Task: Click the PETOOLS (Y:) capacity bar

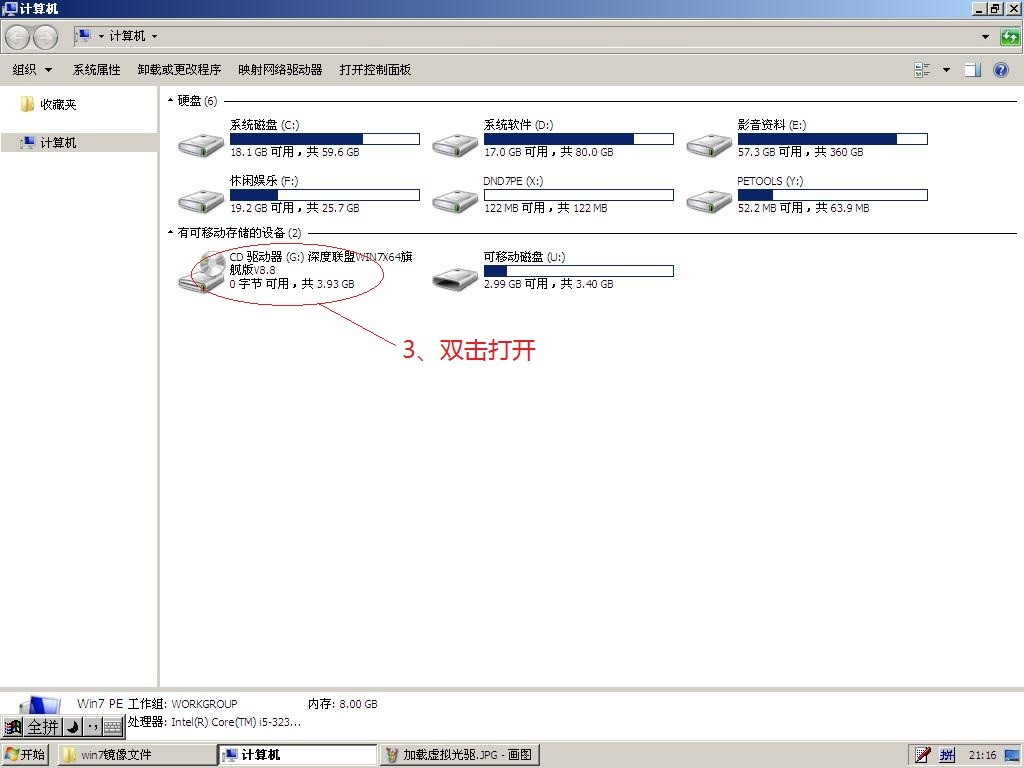Action: [x=833, y=195]
